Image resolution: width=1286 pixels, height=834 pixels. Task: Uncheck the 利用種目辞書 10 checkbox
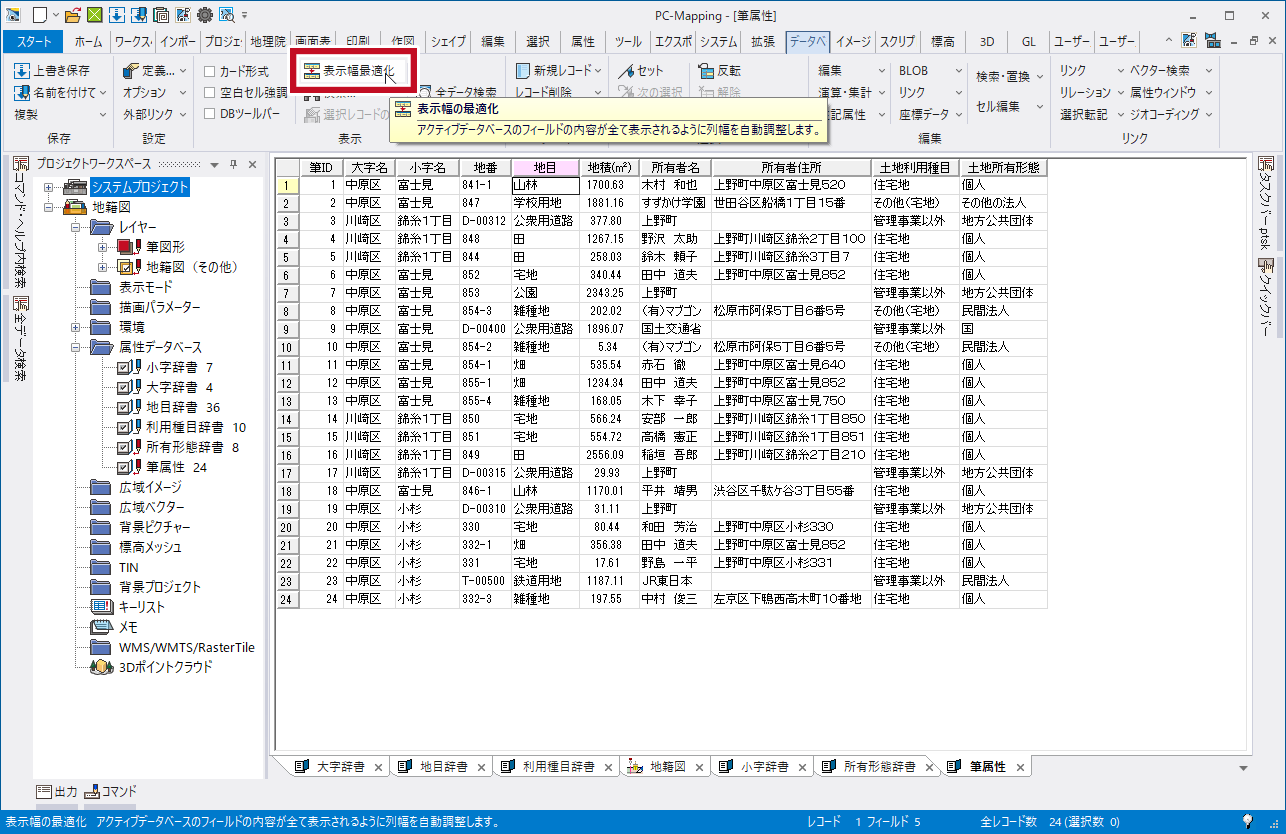point(123,427)
